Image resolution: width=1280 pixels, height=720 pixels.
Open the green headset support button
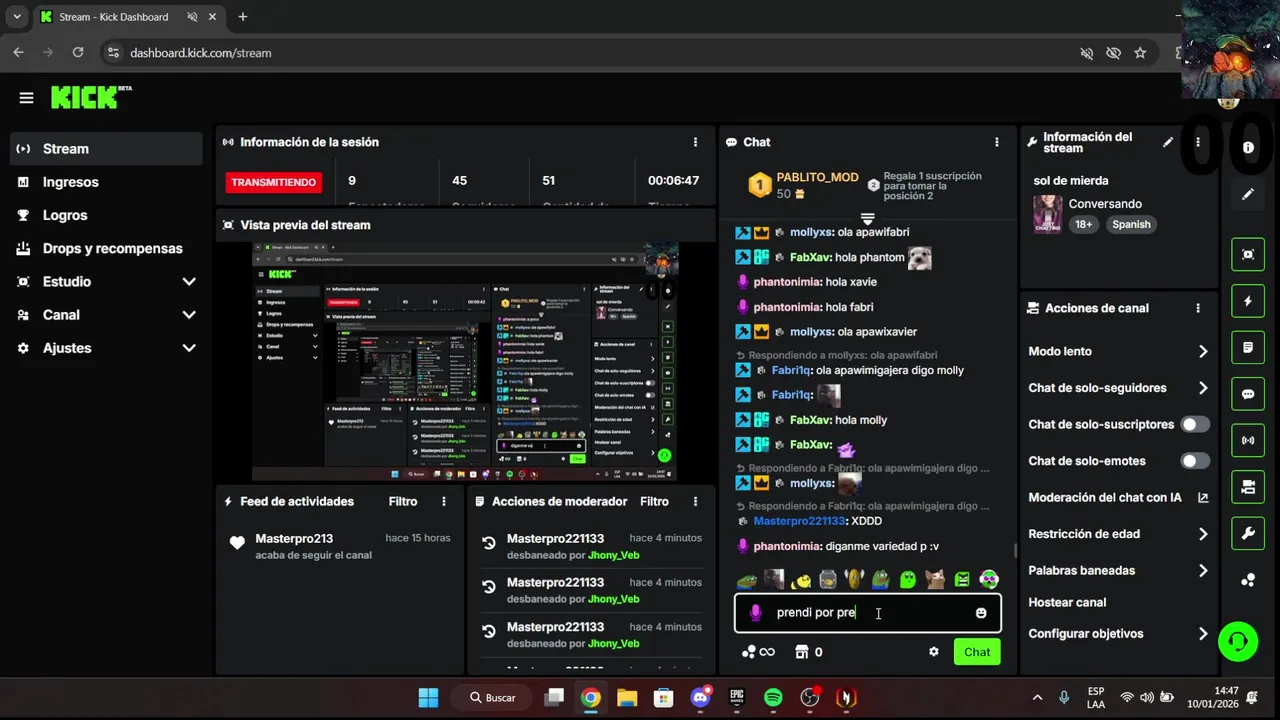(x=1238, y=641)
